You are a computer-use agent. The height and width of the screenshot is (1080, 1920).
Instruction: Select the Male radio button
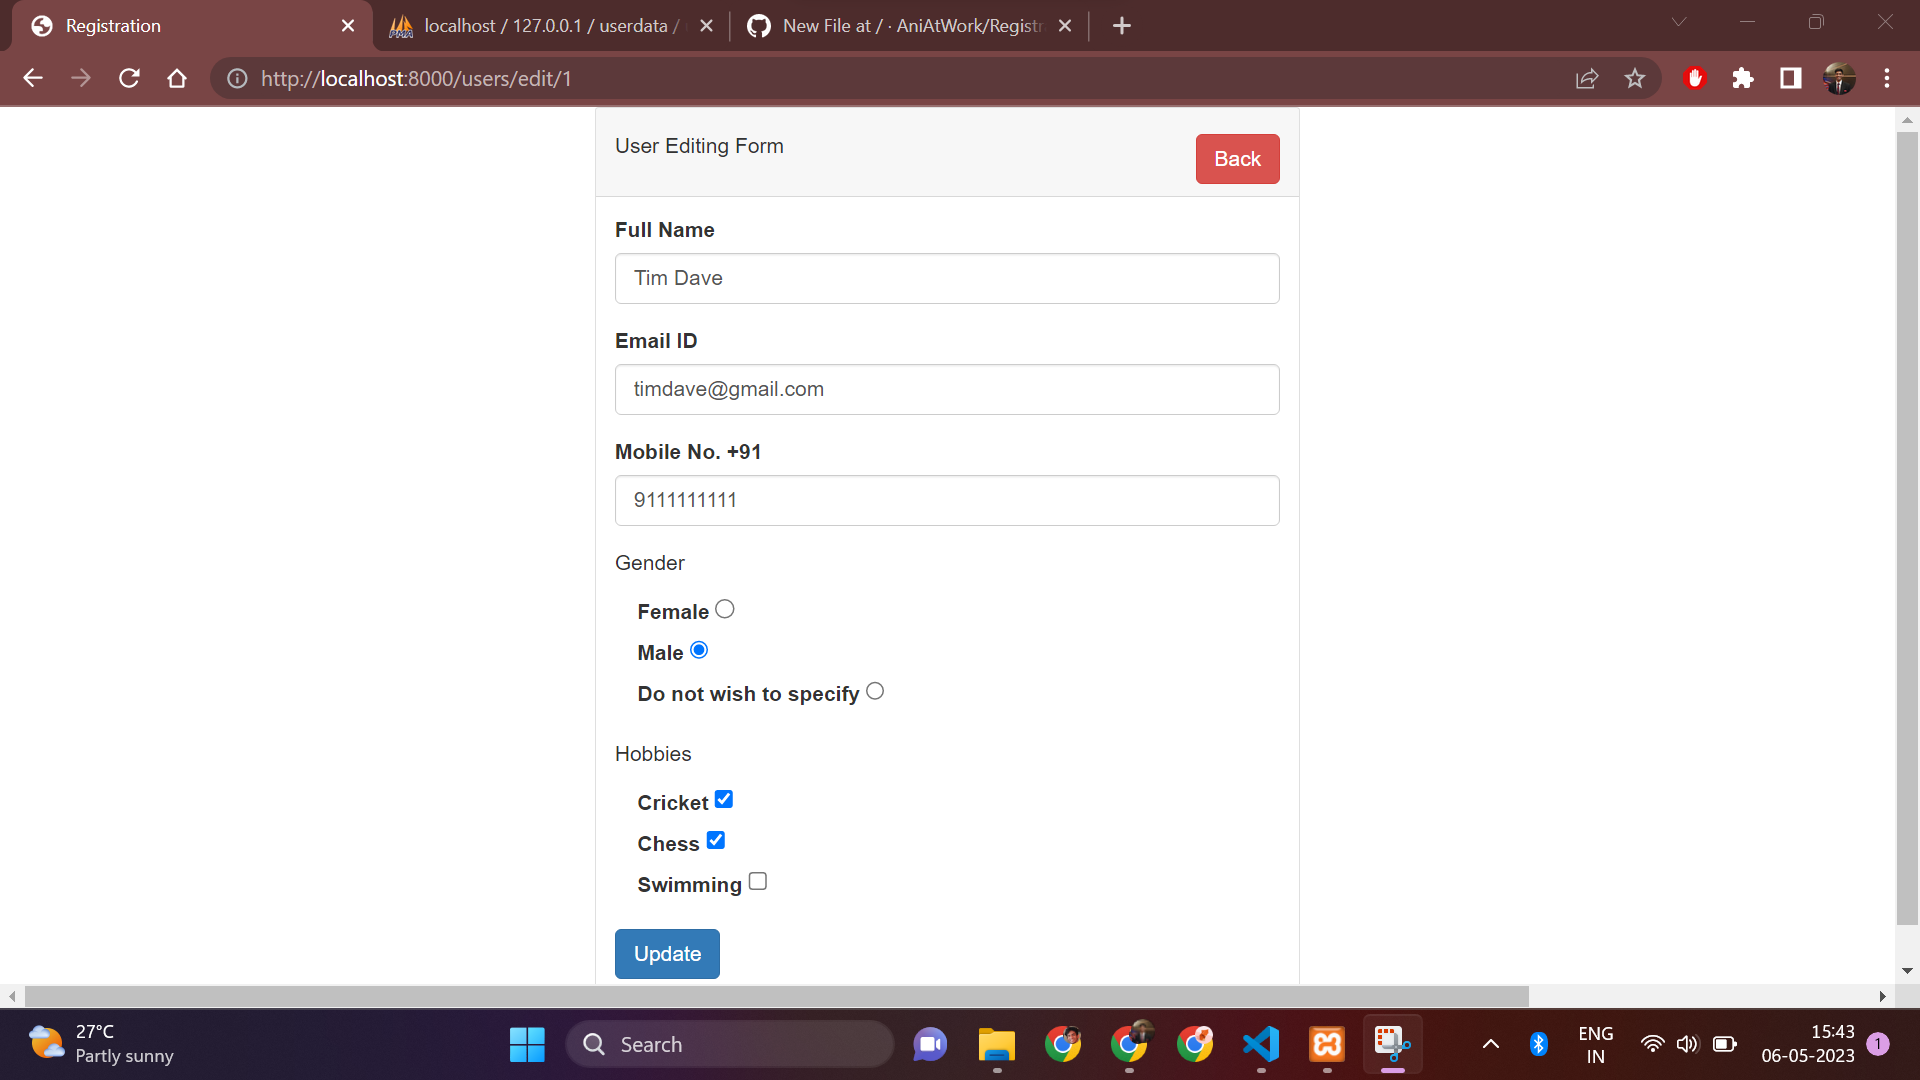pos(699,650)
